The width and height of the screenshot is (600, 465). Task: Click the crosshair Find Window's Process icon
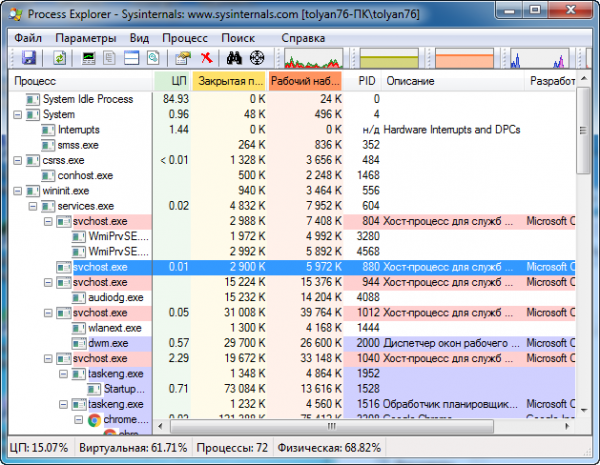[257, 58]
